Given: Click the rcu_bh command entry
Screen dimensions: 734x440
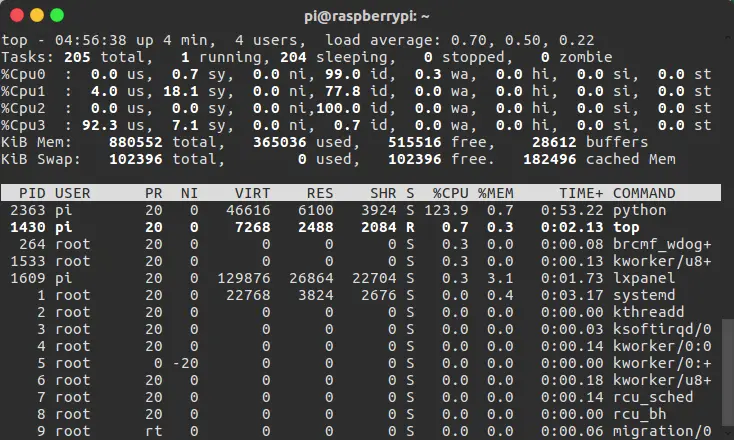Looking at the screenshot, I should (x=639, y=414).
